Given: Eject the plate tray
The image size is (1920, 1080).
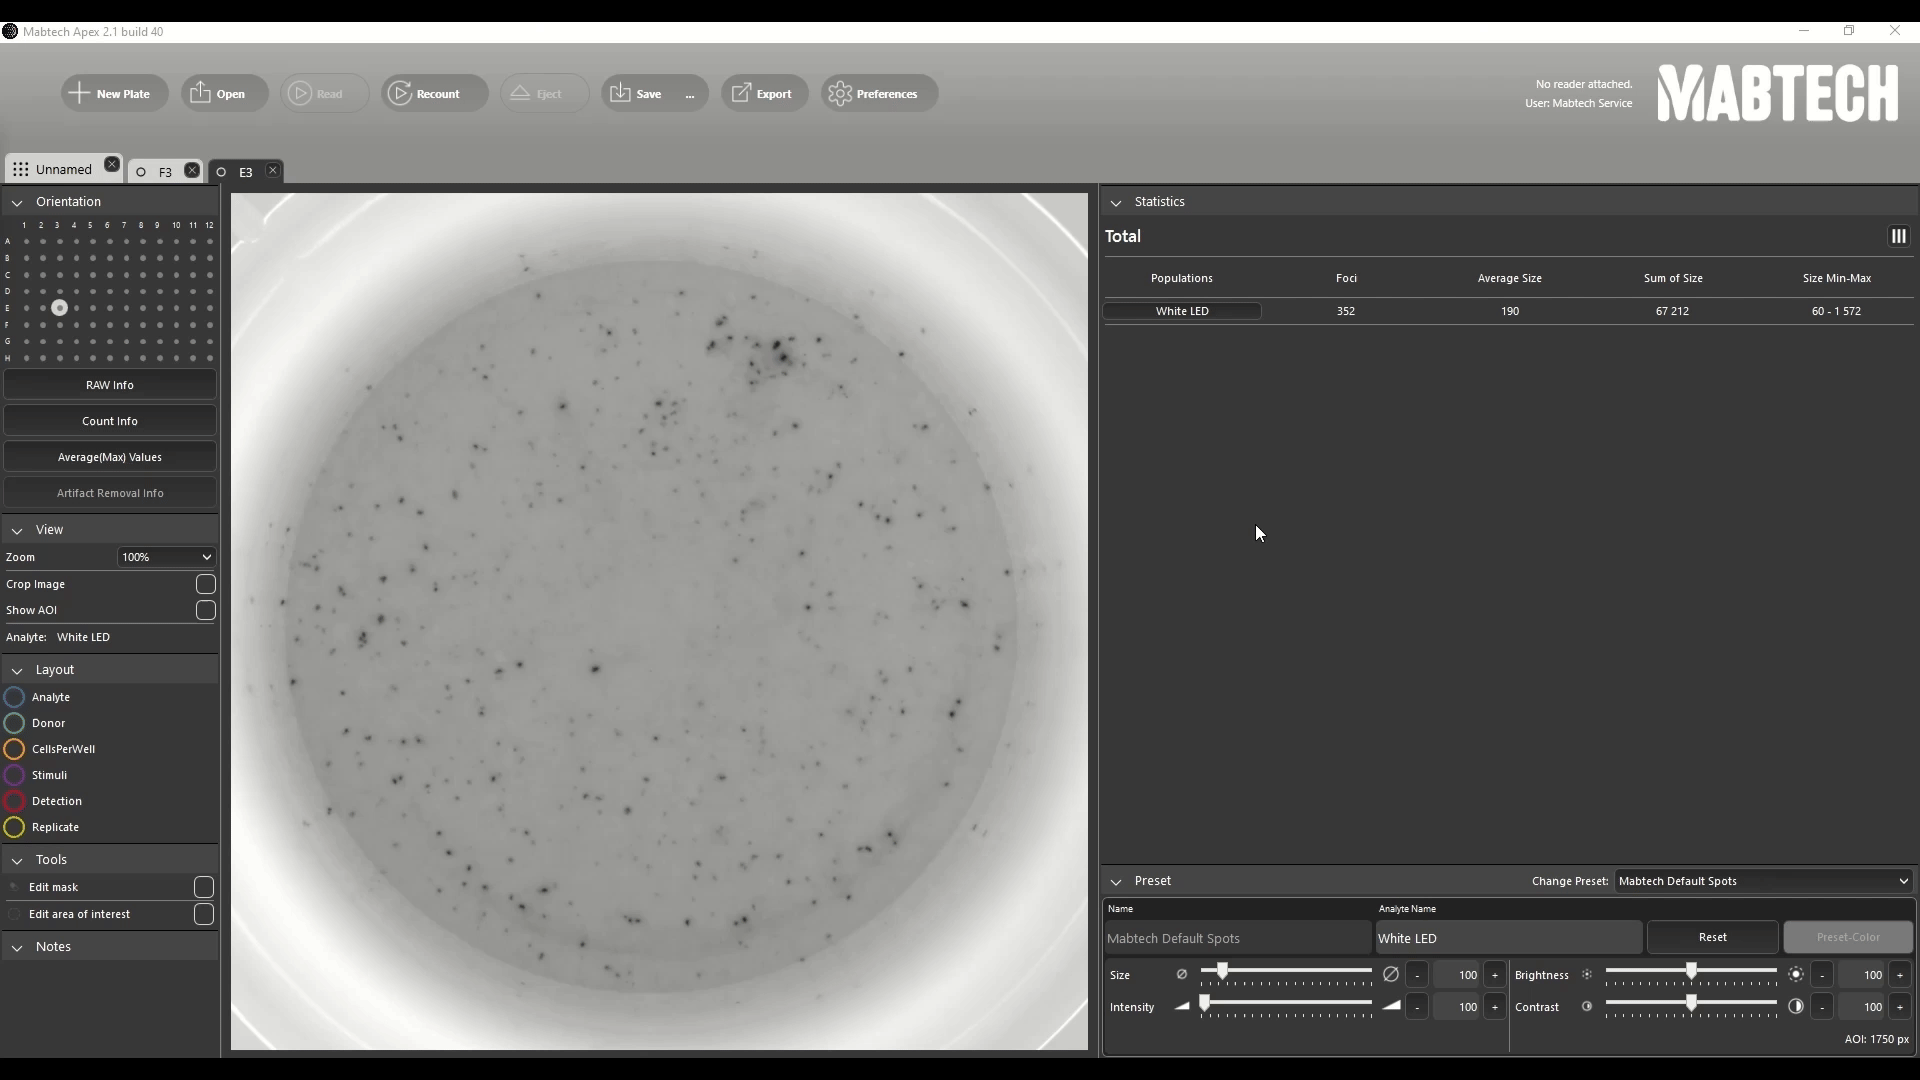Looking at the screenshot, I should click(x=543, y=93).
